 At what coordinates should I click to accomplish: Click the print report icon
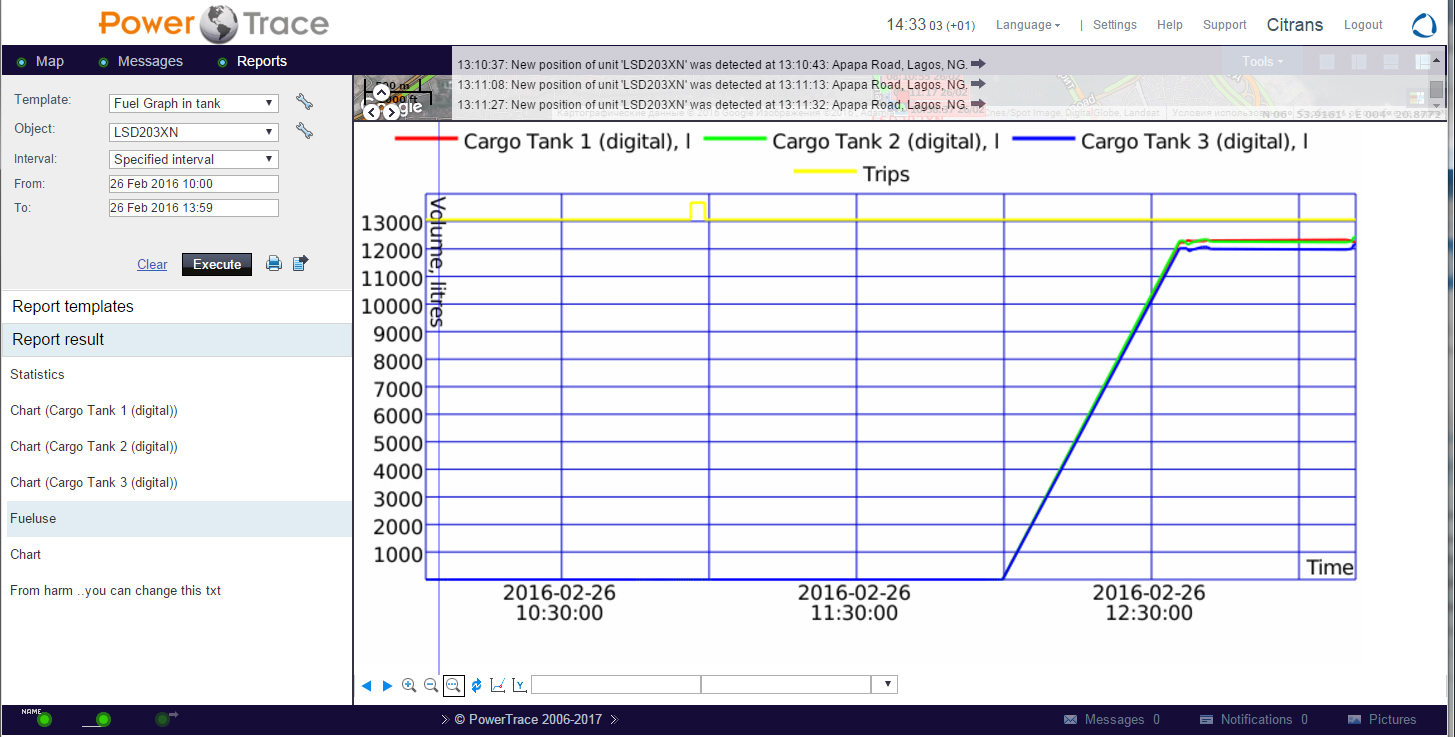point(273,264)
